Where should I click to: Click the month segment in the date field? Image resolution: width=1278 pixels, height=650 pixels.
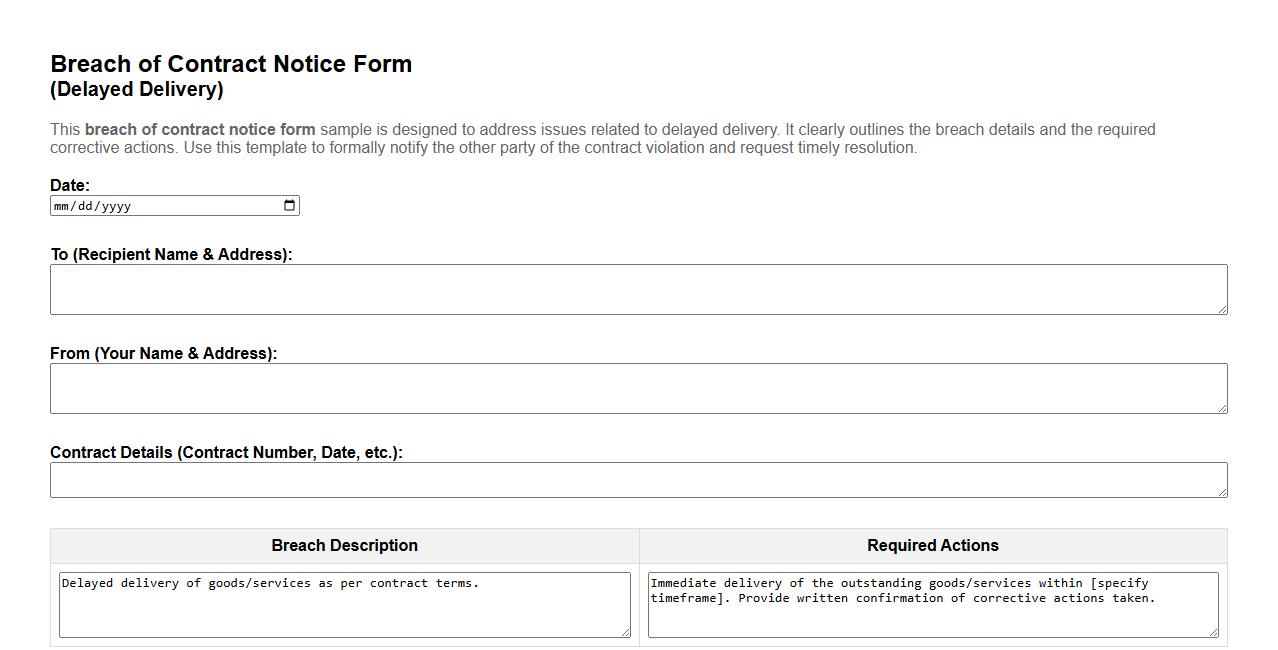point(63,206)
